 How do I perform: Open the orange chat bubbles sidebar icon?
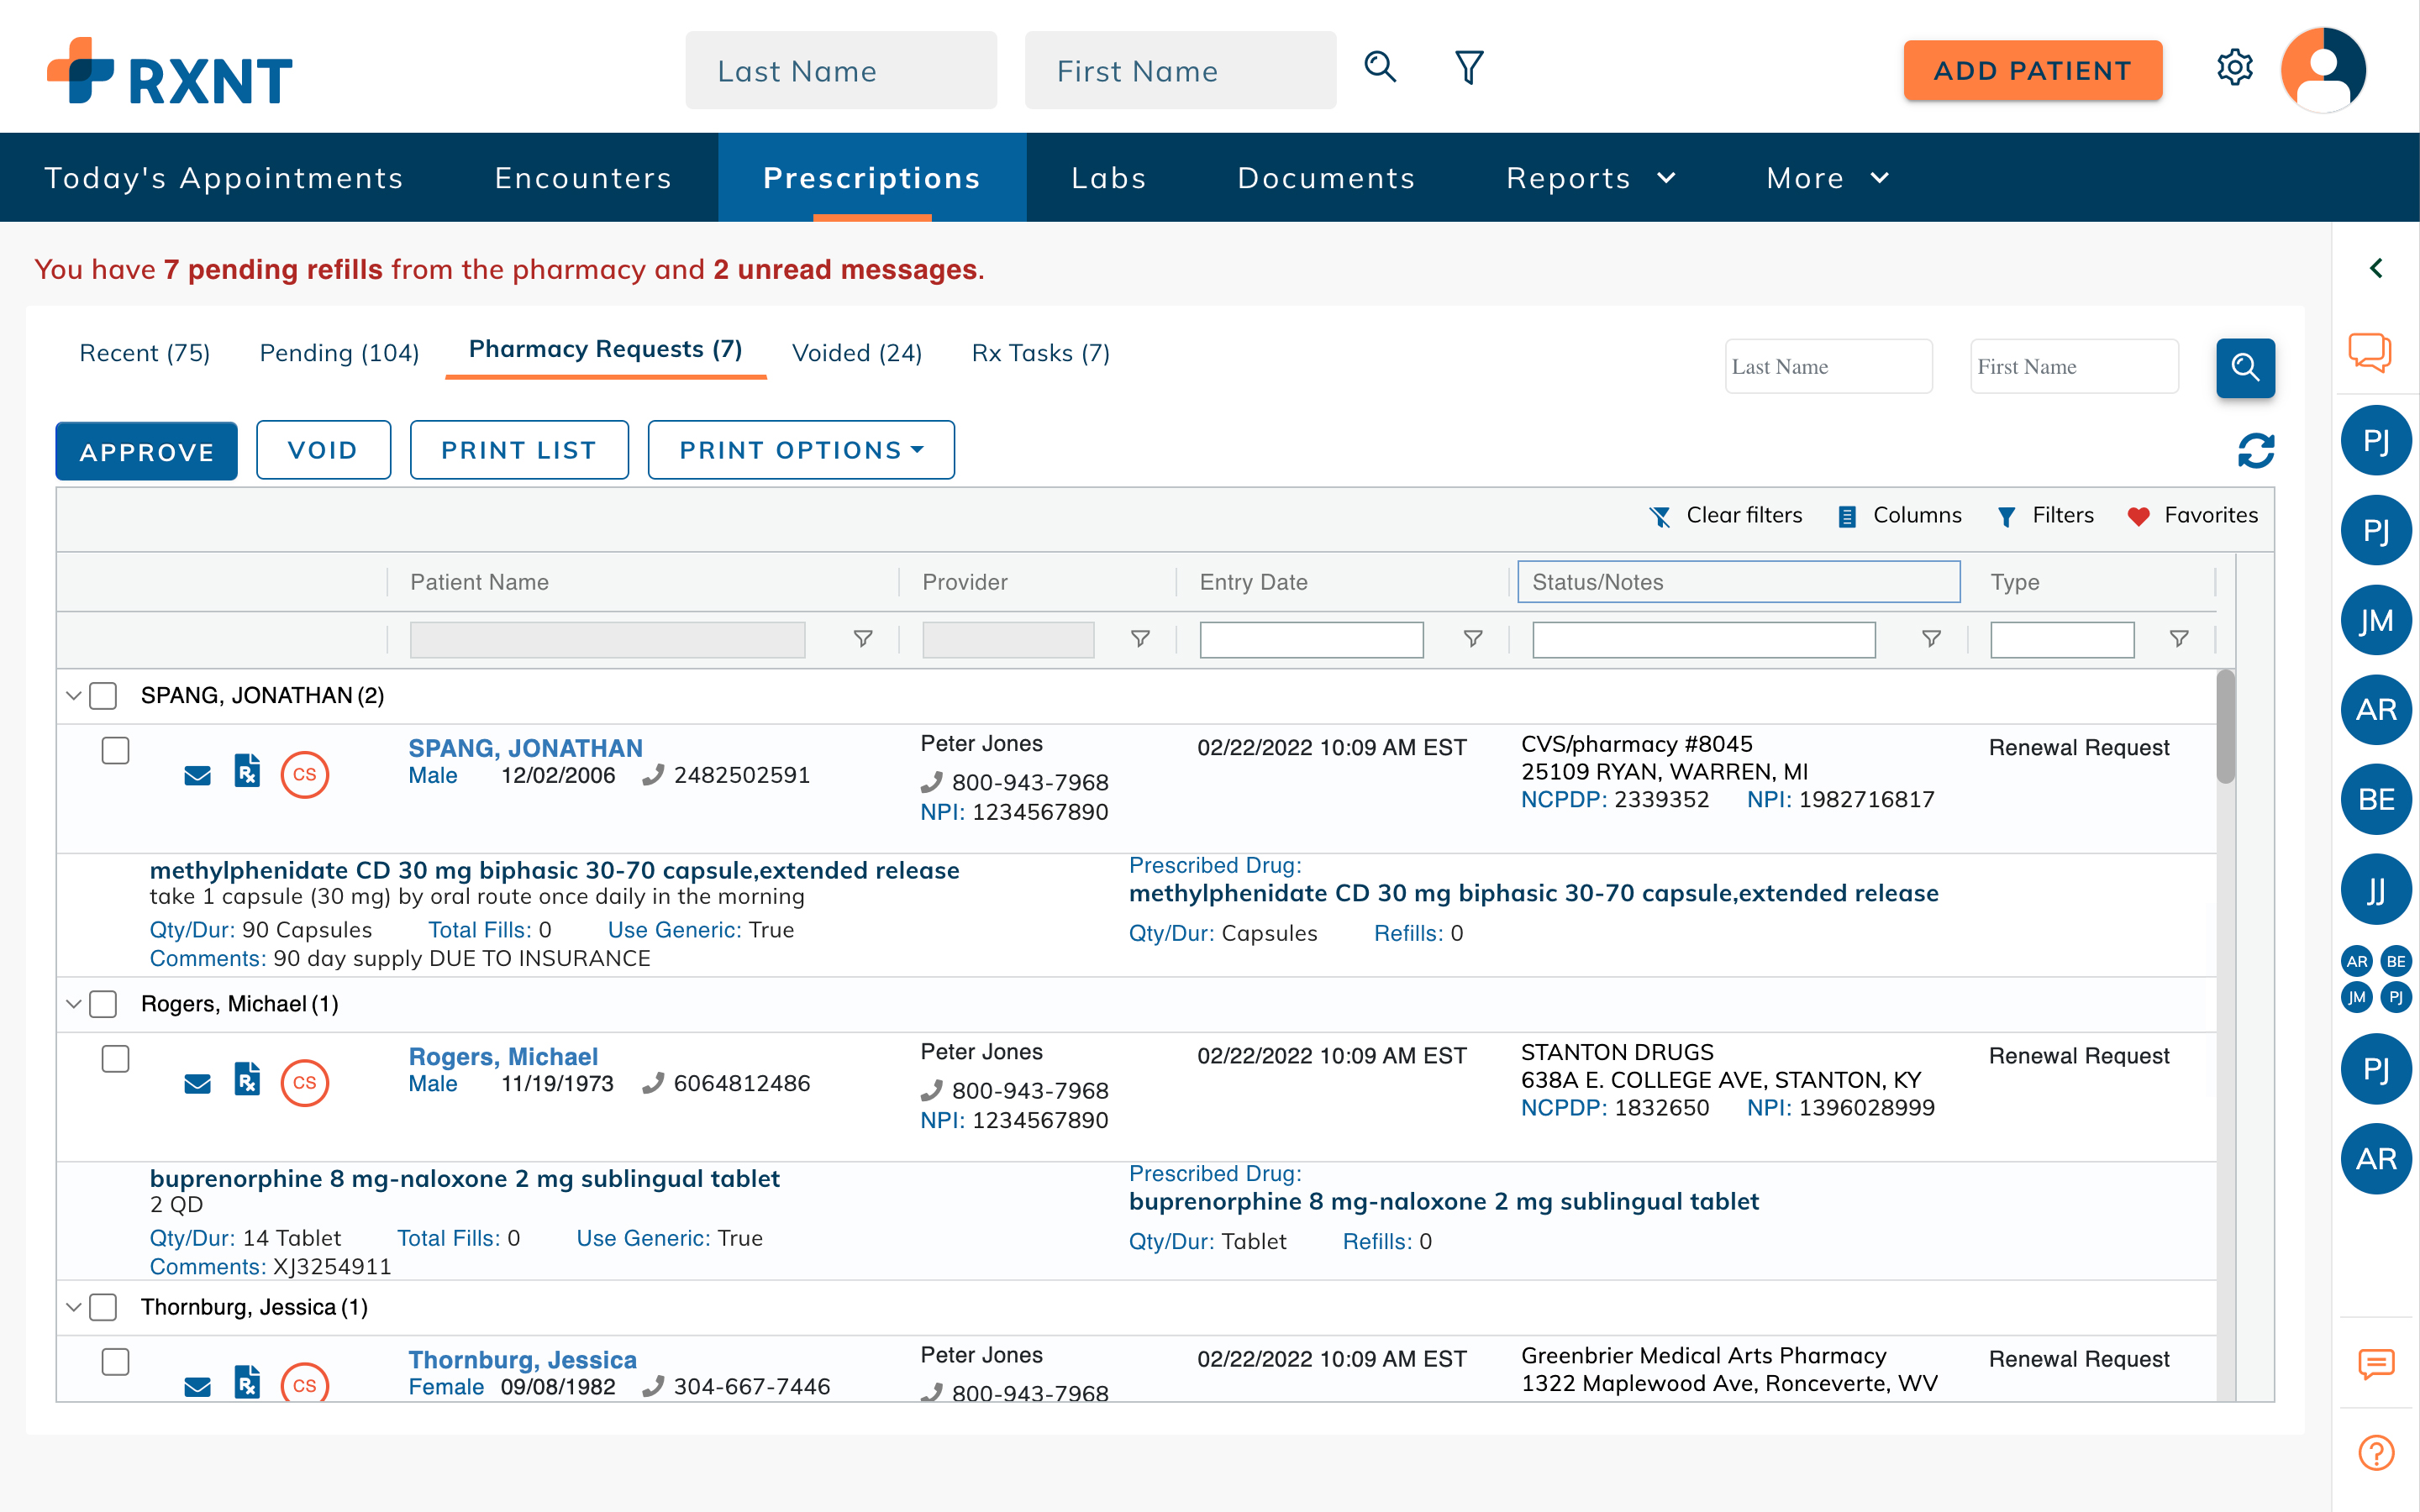coord(2369,352)
